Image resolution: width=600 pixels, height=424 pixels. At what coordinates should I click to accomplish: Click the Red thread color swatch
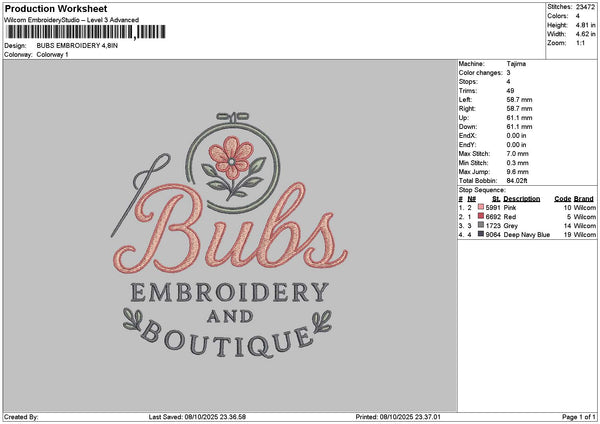[481, 216]
